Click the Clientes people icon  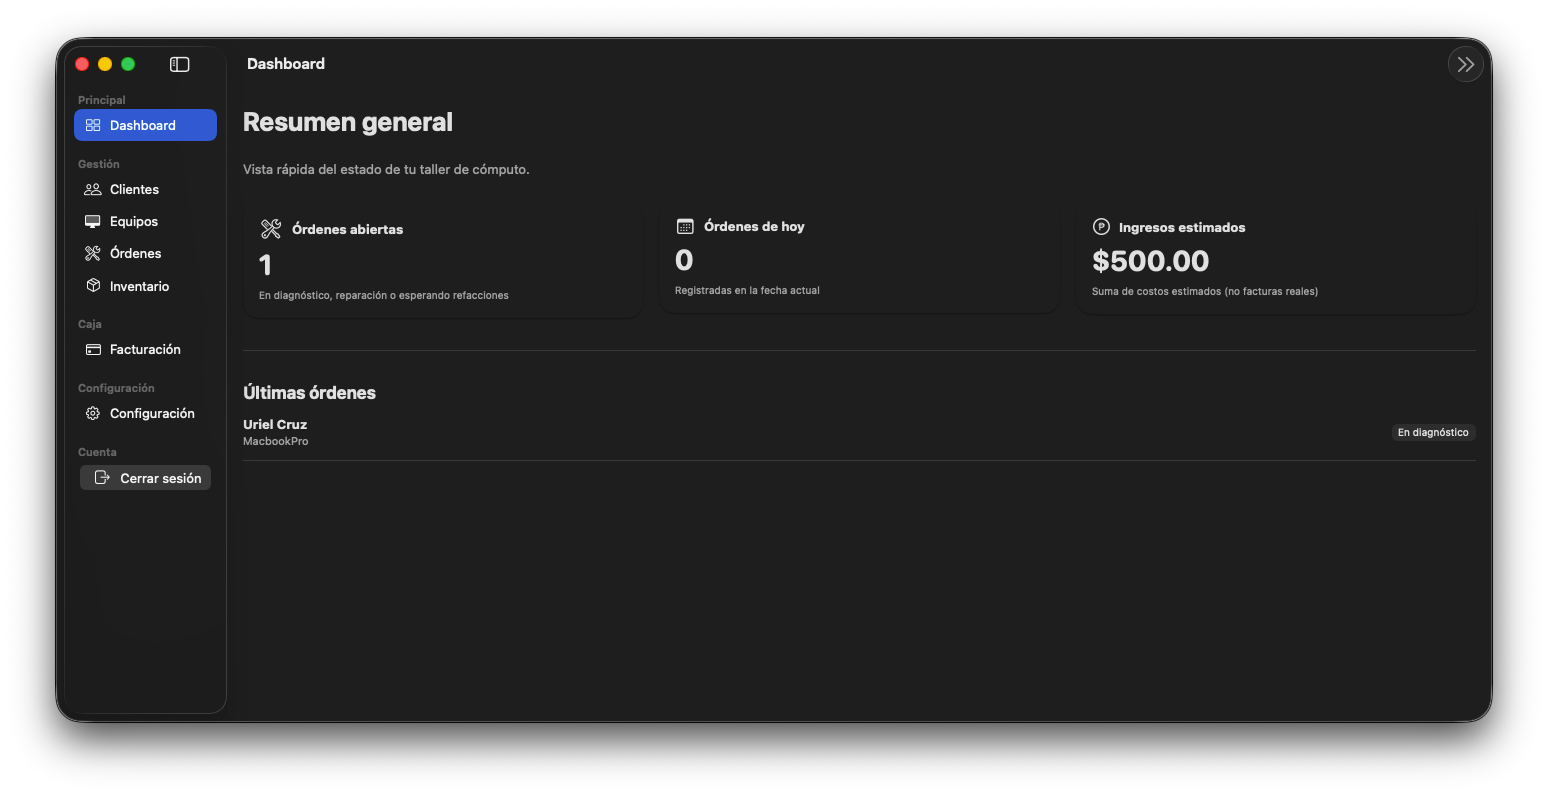click(x=93, y=189)
